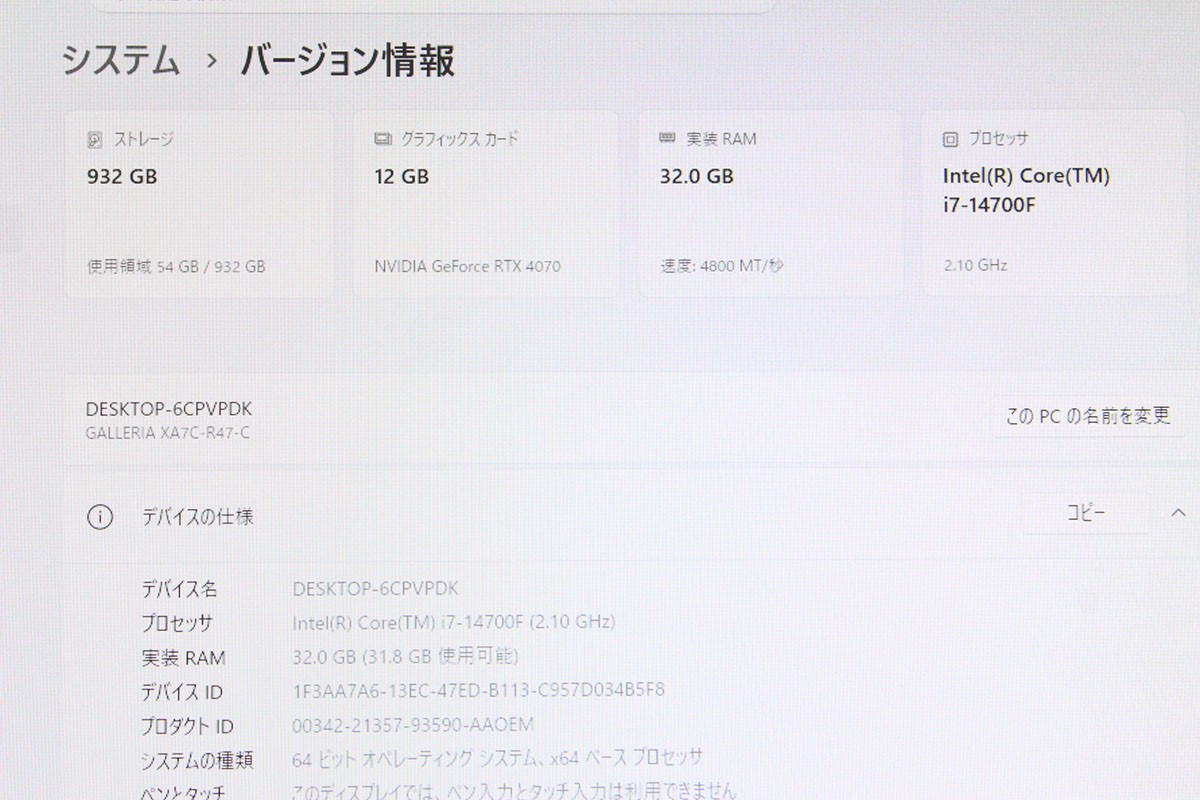
Task: Select GALLERIA XA7C-R47-C model text
Action: [167, 433]
